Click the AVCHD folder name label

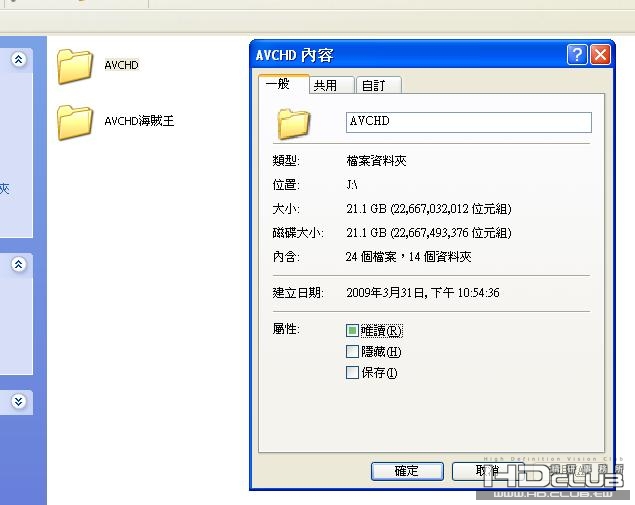(121, 65)
